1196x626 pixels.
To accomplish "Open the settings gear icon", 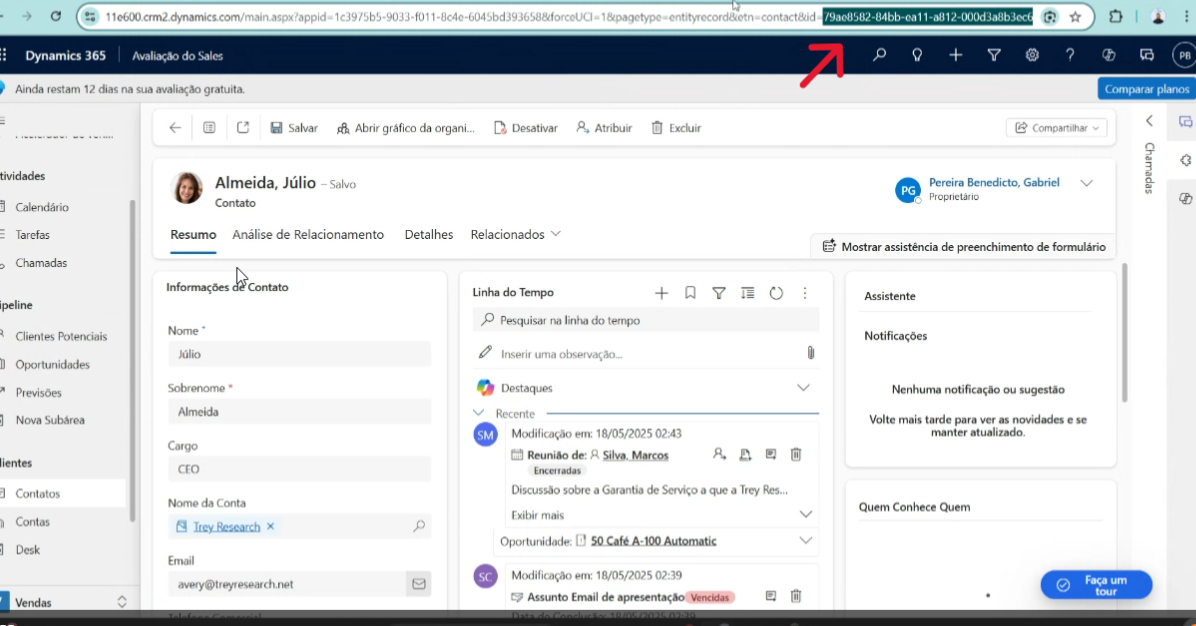I will pyautogui.click(x=1032, y=55).
